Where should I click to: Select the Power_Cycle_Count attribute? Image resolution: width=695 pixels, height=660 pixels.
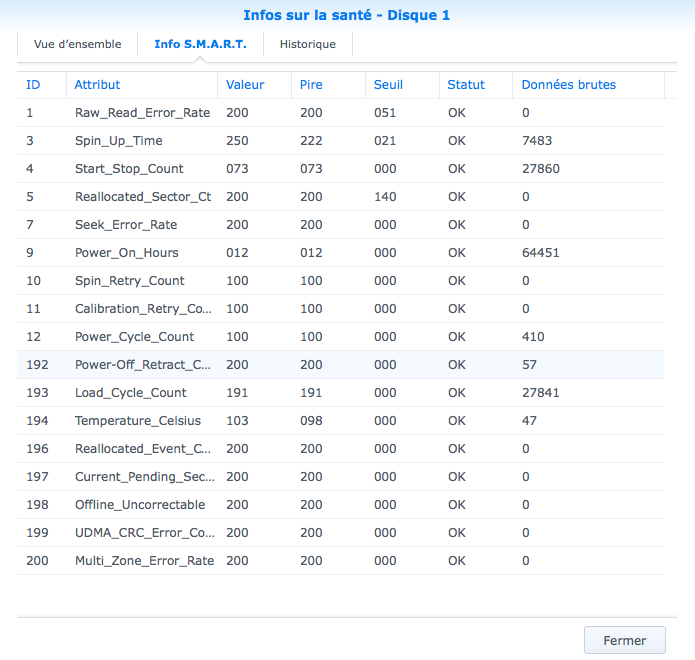pos(134,336)
